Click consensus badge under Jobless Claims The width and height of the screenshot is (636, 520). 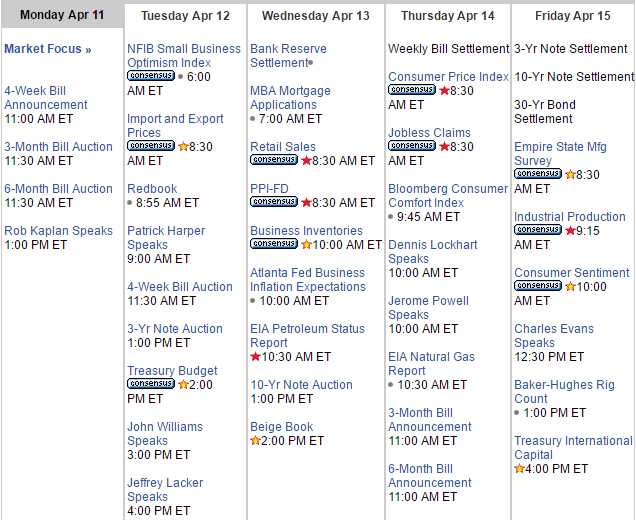[x=412, y=146]
